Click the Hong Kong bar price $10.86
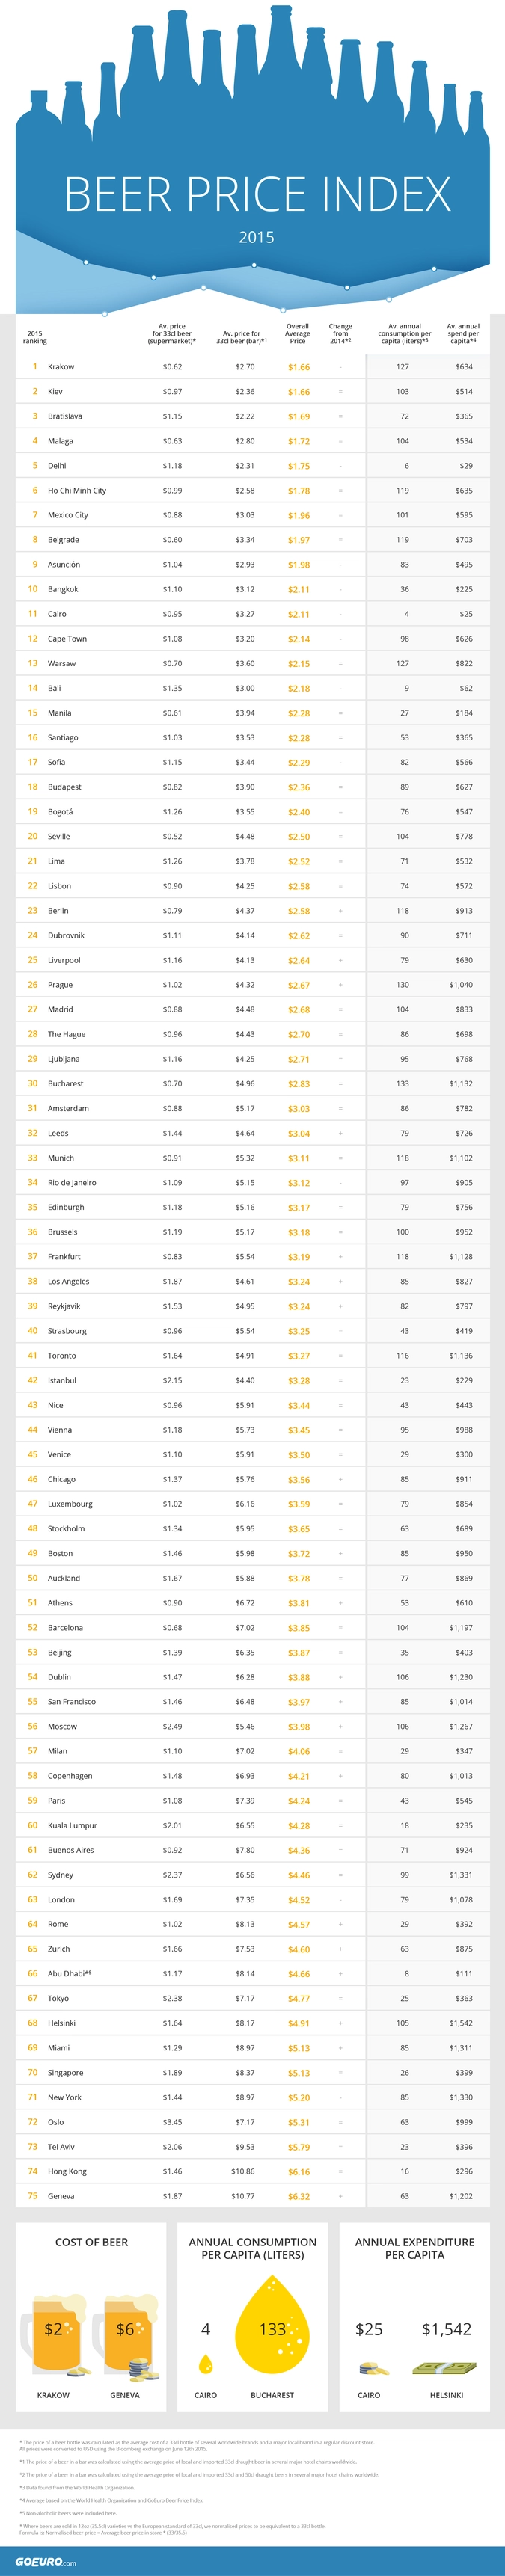This screenshot has width=505, height=2576. click(243, 2172)
